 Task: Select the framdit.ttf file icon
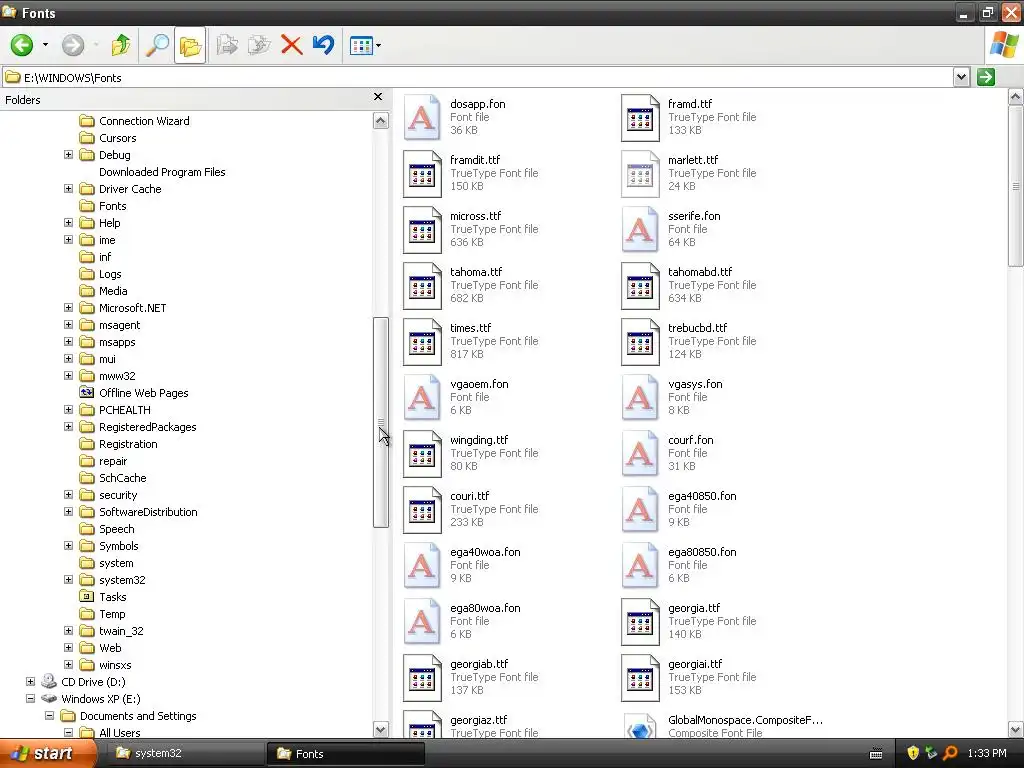[x=422, y=174]
